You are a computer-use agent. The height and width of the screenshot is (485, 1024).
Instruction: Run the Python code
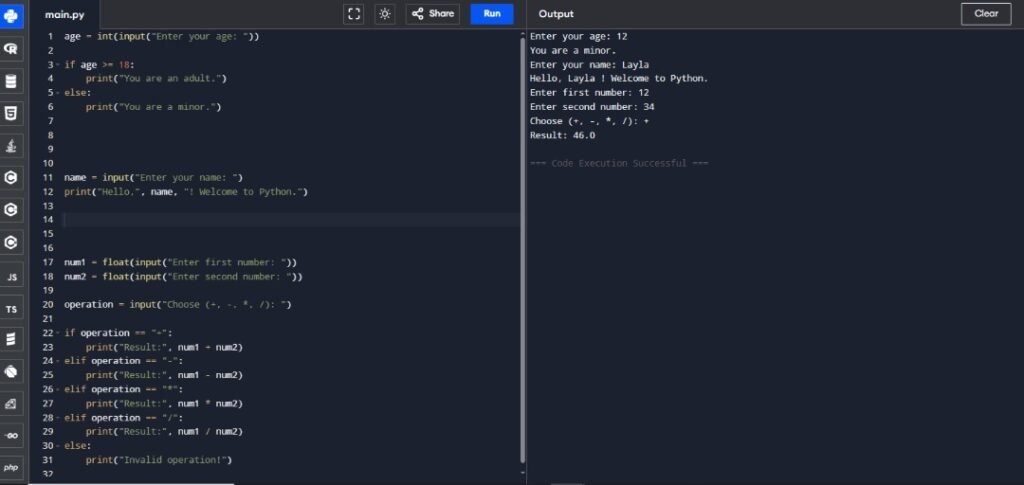(492, 14)
